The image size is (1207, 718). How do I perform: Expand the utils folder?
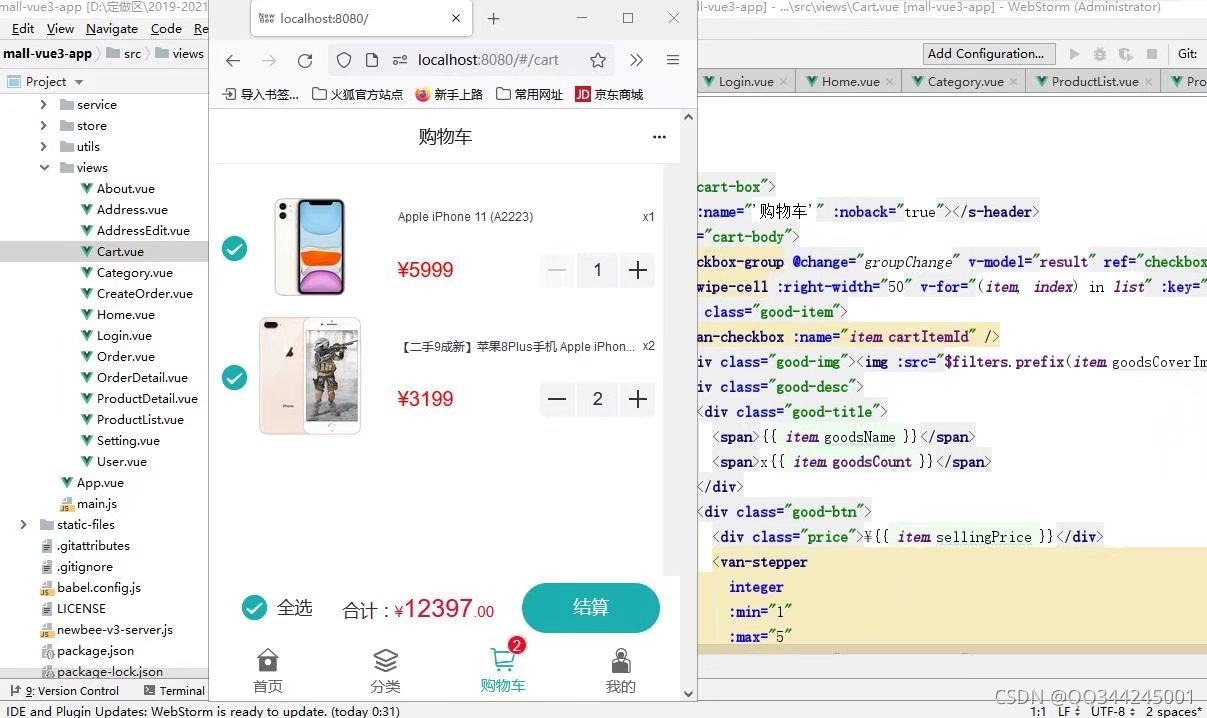[x=43, y=146]
